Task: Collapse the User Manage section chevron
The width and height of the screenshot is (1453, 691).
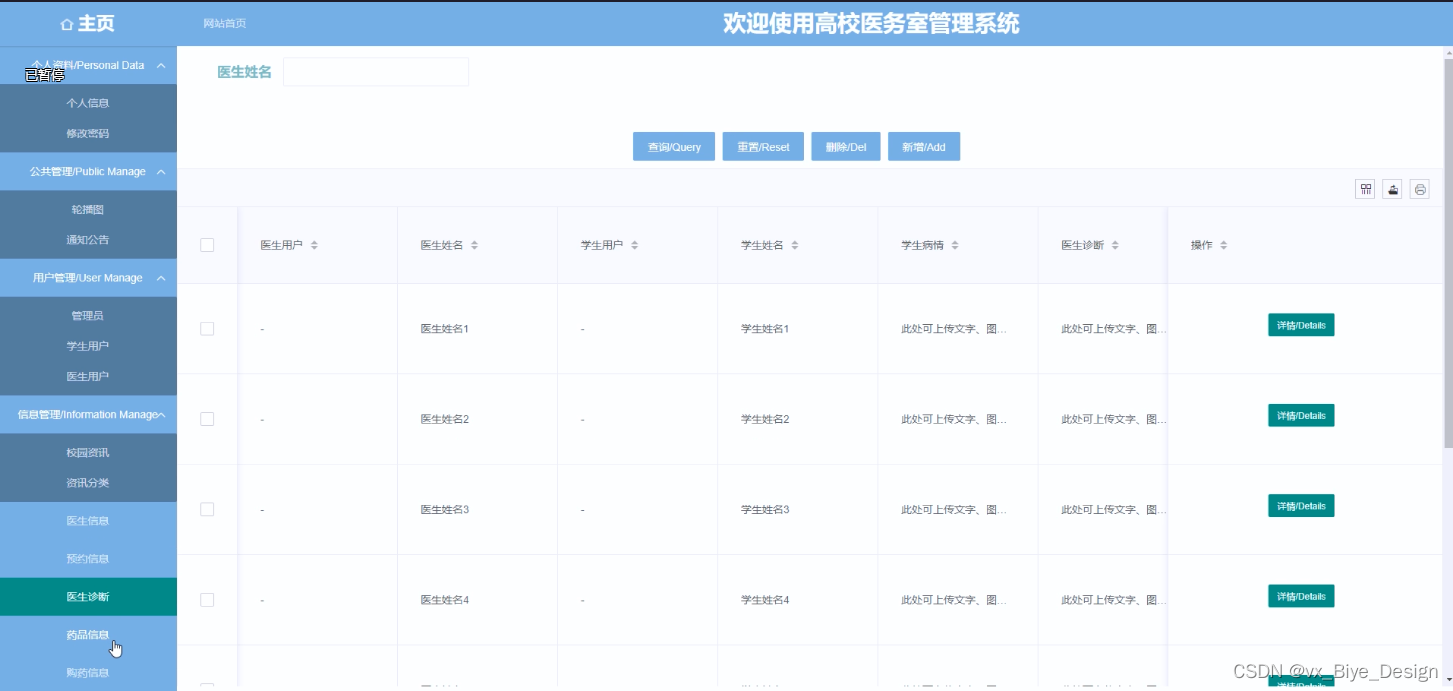Action: [161, 278]
